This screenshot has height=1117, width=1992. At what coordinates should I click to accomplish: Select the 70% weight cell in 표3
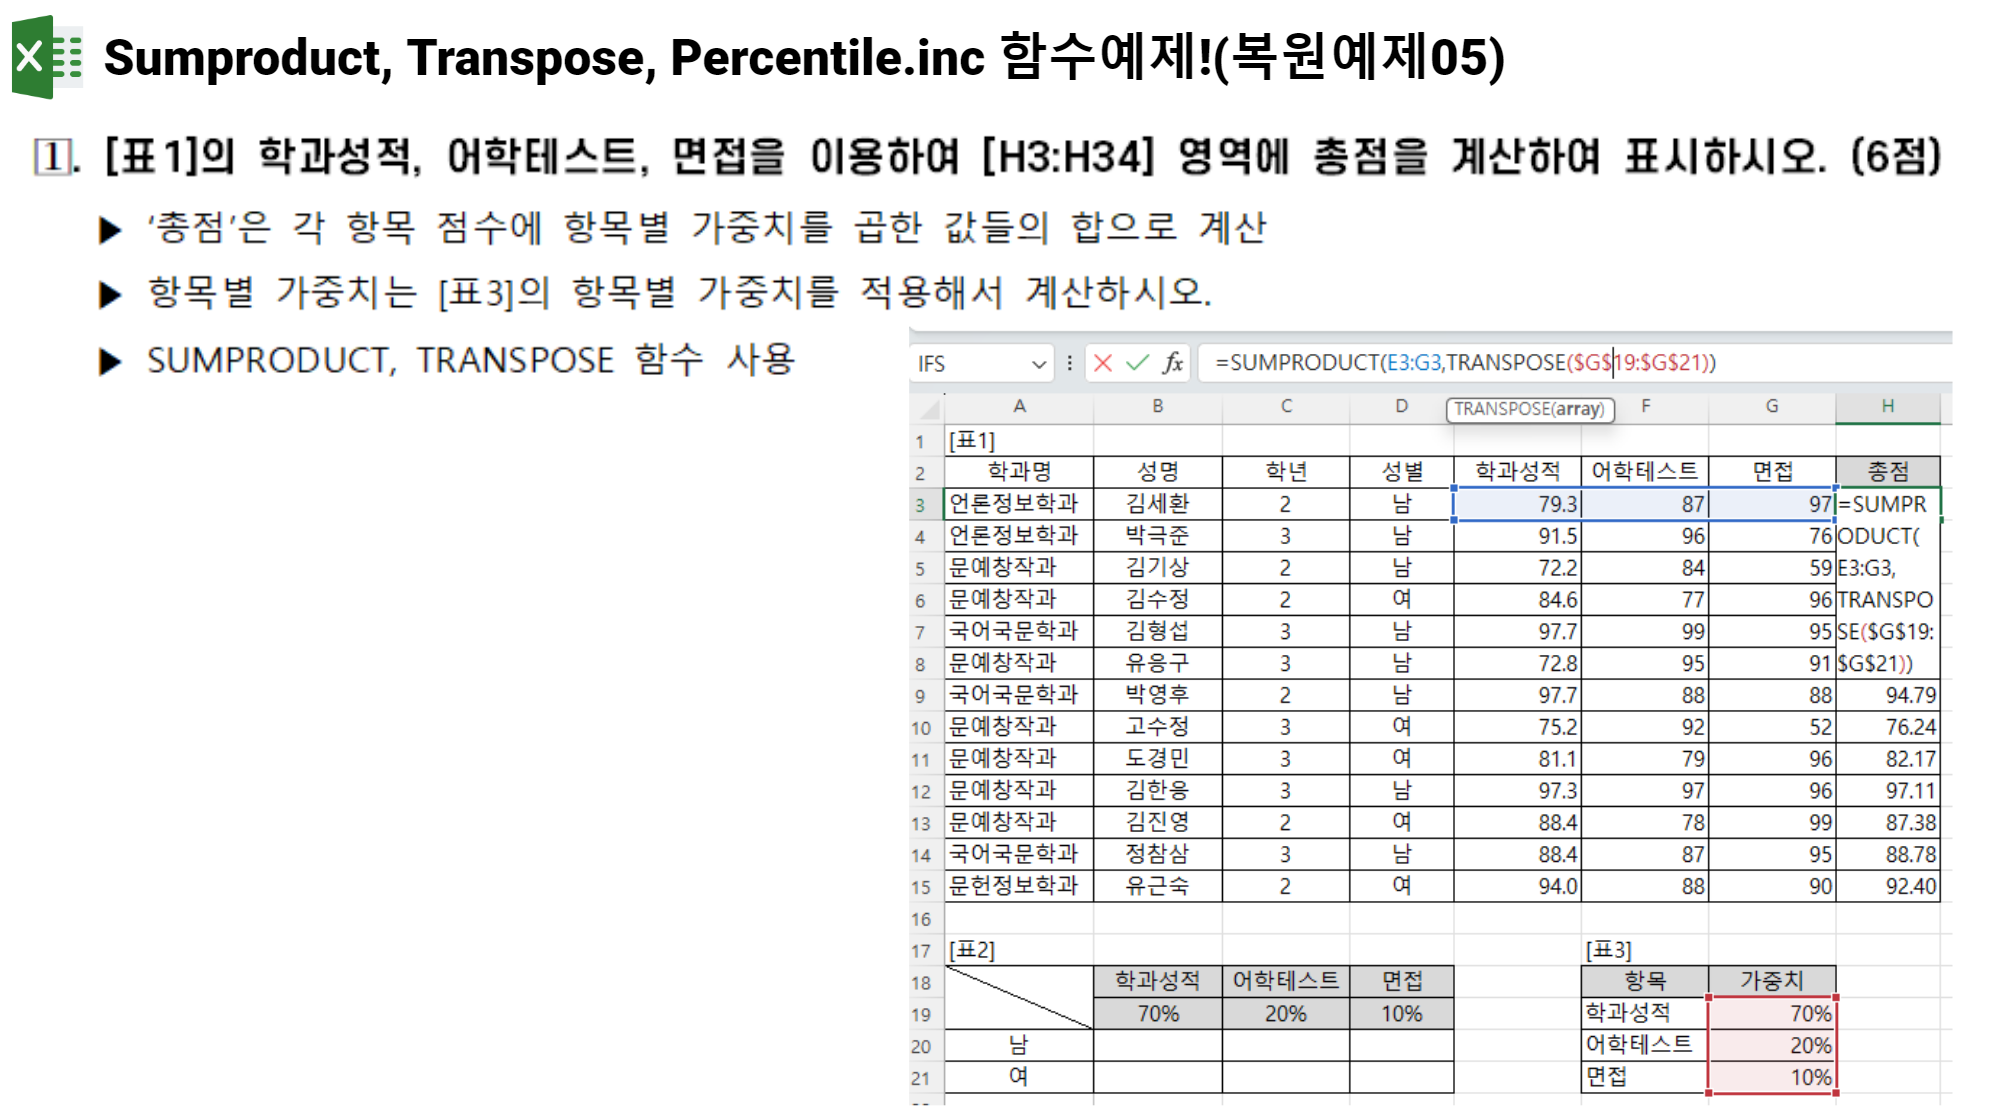tap(1772, 1013)
